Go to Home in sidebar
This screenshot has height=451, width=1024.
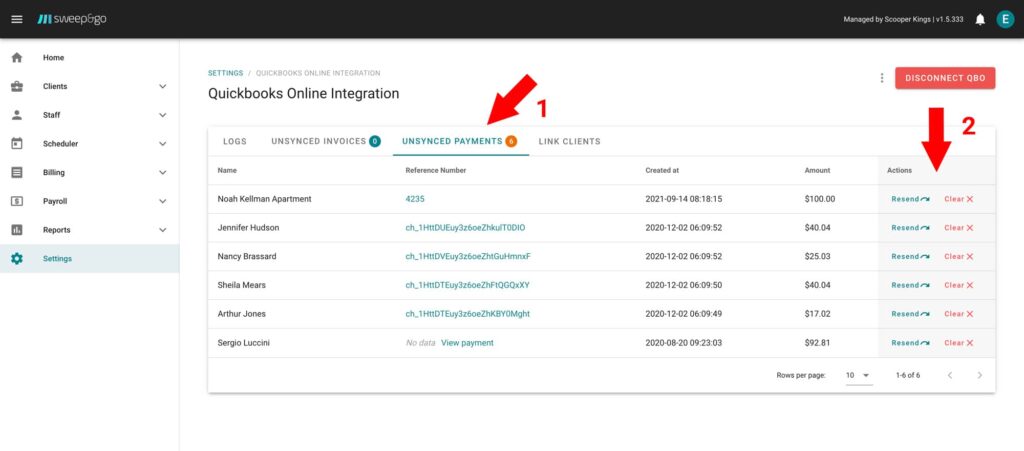[53, 57]
